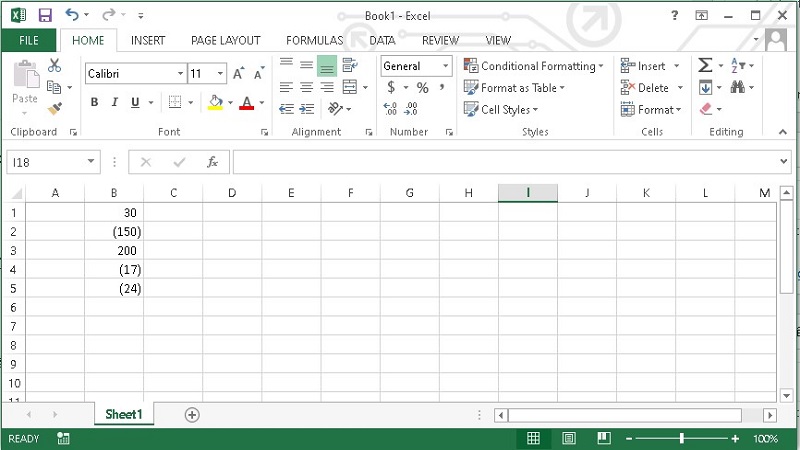This screenshot has height=450, width=800.
Task: Click the Insert Function fx button
Action: [x=212, y=162]
